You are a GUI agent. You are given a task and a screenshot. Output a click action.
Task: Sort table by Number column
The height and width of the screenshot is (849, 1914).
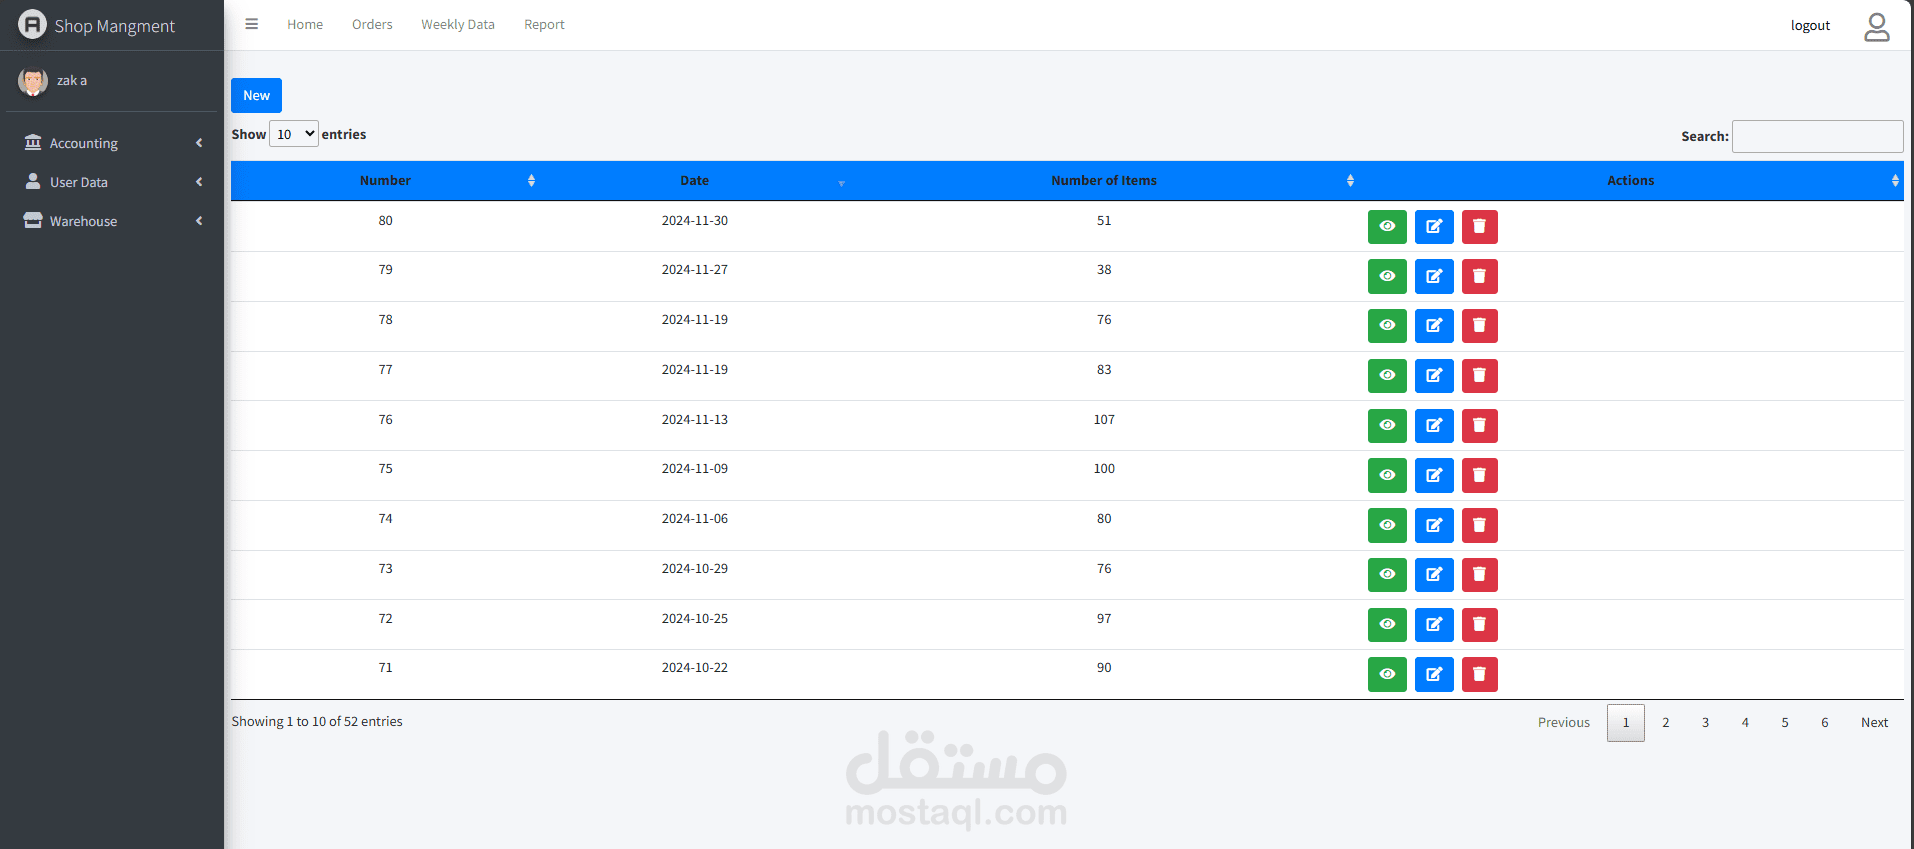(x=385, y=181)
